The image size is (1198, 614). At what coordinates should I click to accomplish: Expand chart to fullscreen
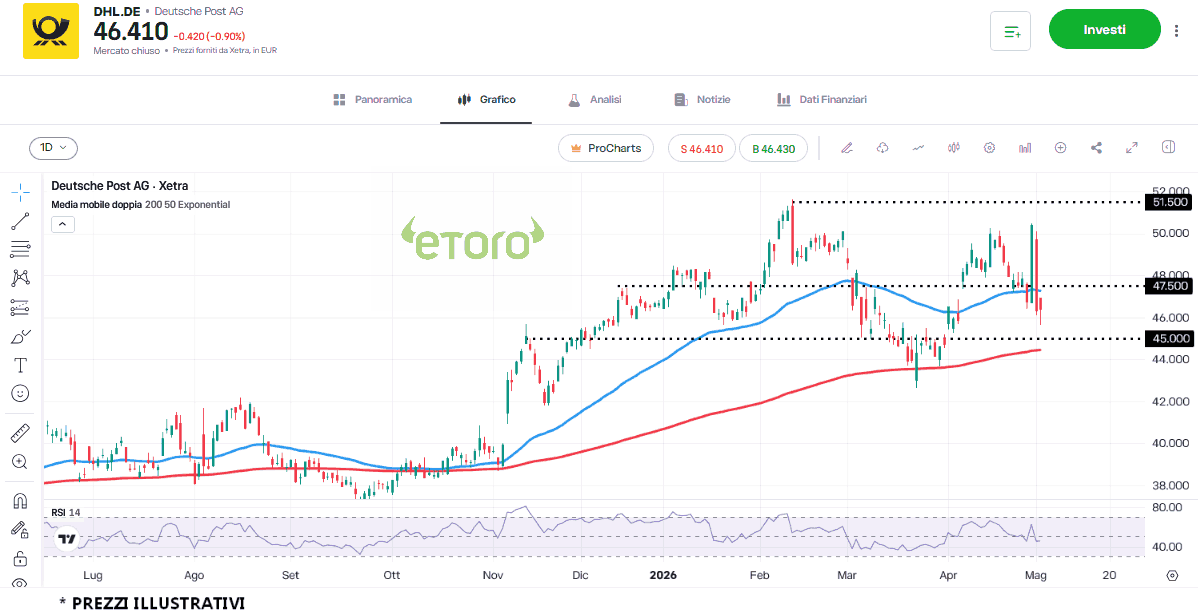[1132, 148]
